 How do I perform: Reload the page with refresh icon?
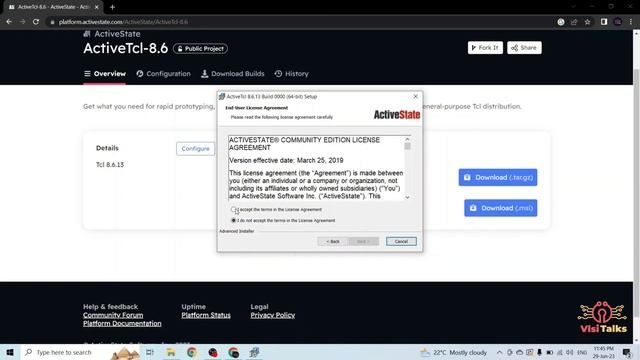pos(36,22)
